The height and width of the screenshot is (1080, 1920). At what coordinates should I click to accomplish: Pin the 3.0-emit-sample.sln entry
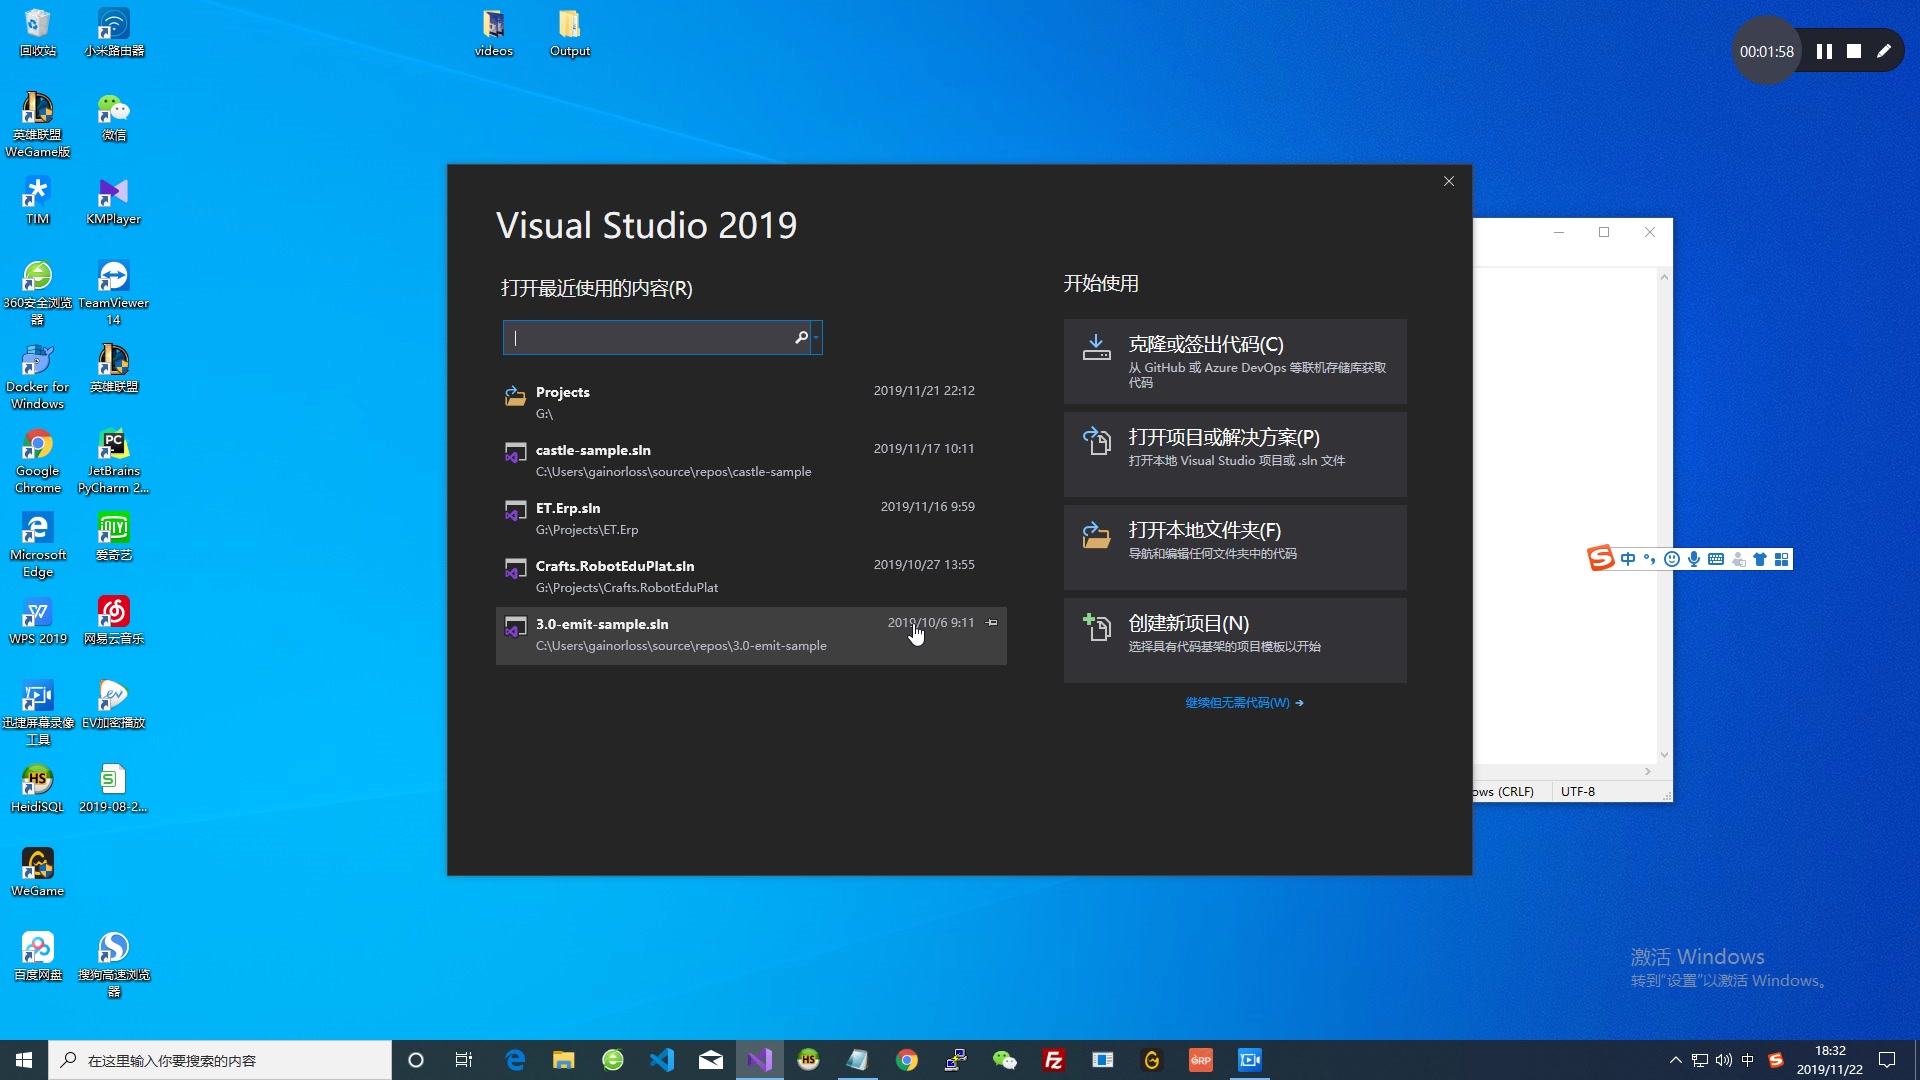click(x=992, y=622)
